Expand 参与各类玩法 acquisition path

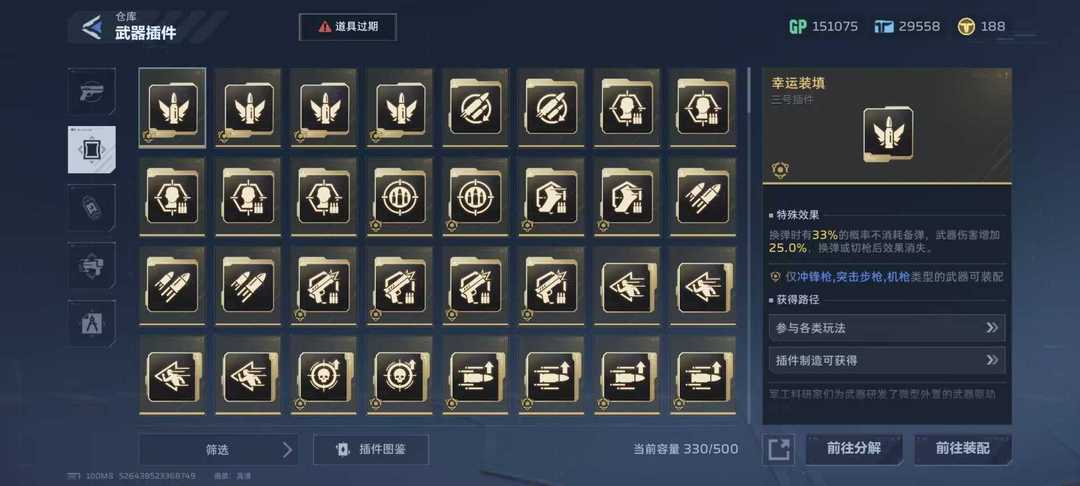(887, 328)
